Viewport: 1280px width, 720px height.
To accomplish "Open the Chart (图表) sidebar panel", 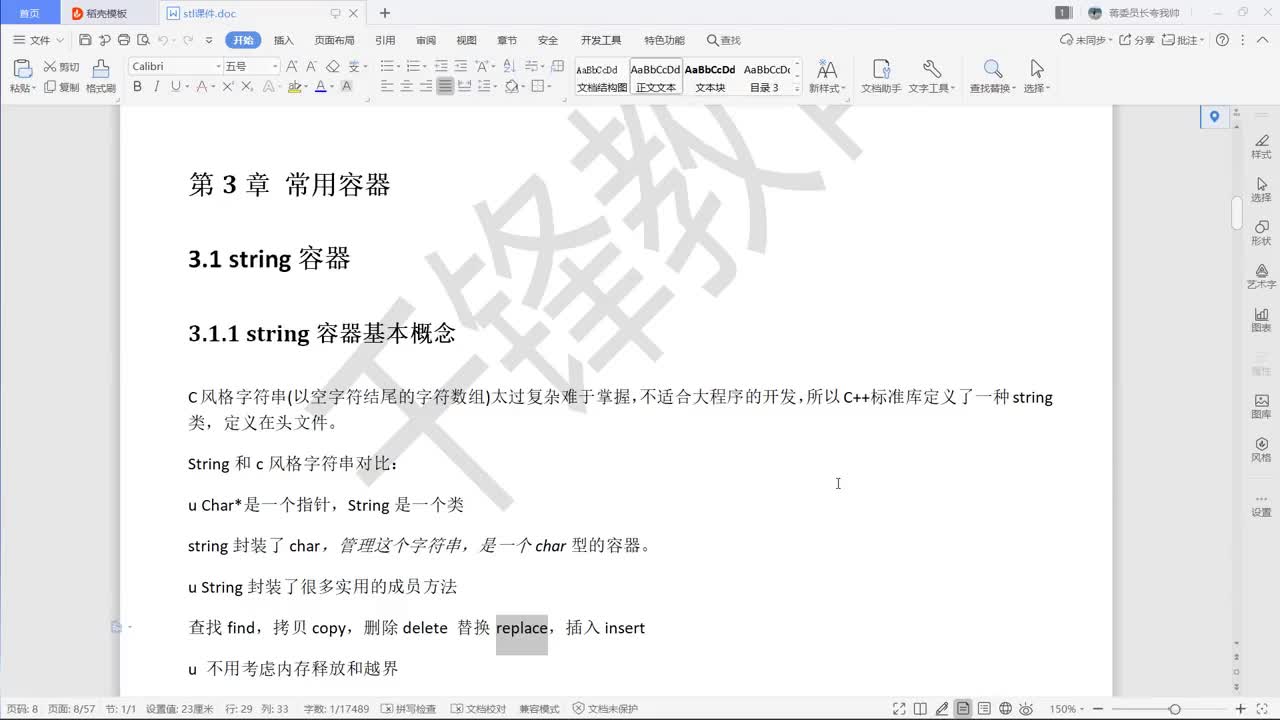I will (x=1261, y=320).
